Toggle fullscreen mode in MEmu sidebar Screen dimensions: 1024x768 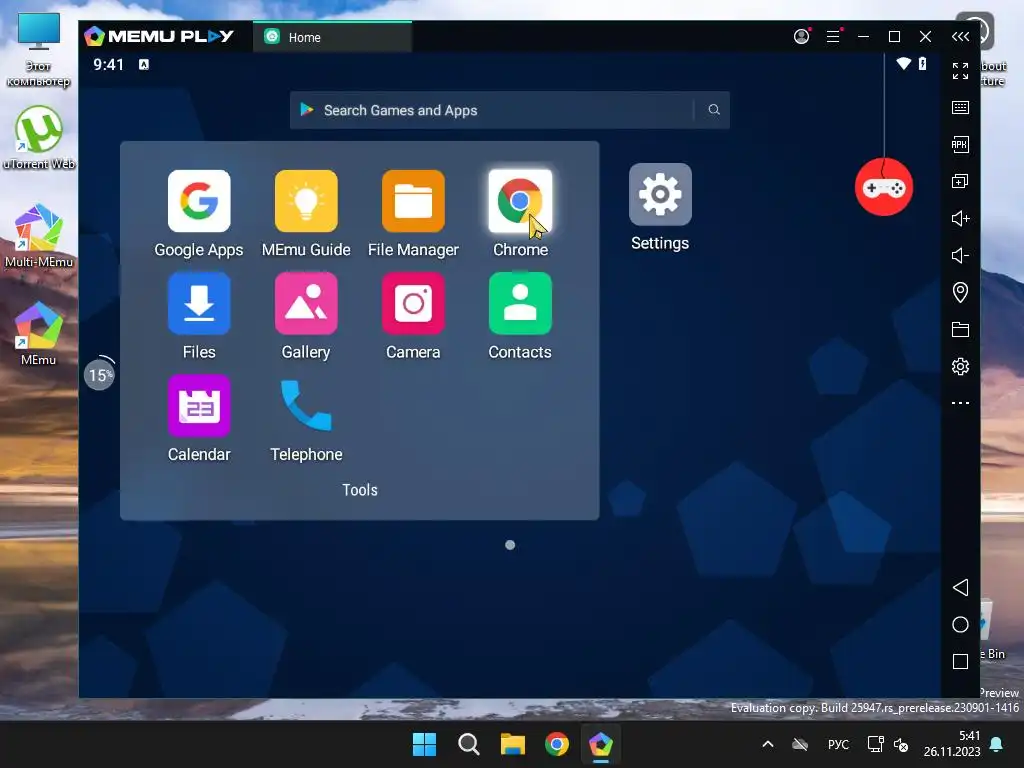[x=960, y=71]
